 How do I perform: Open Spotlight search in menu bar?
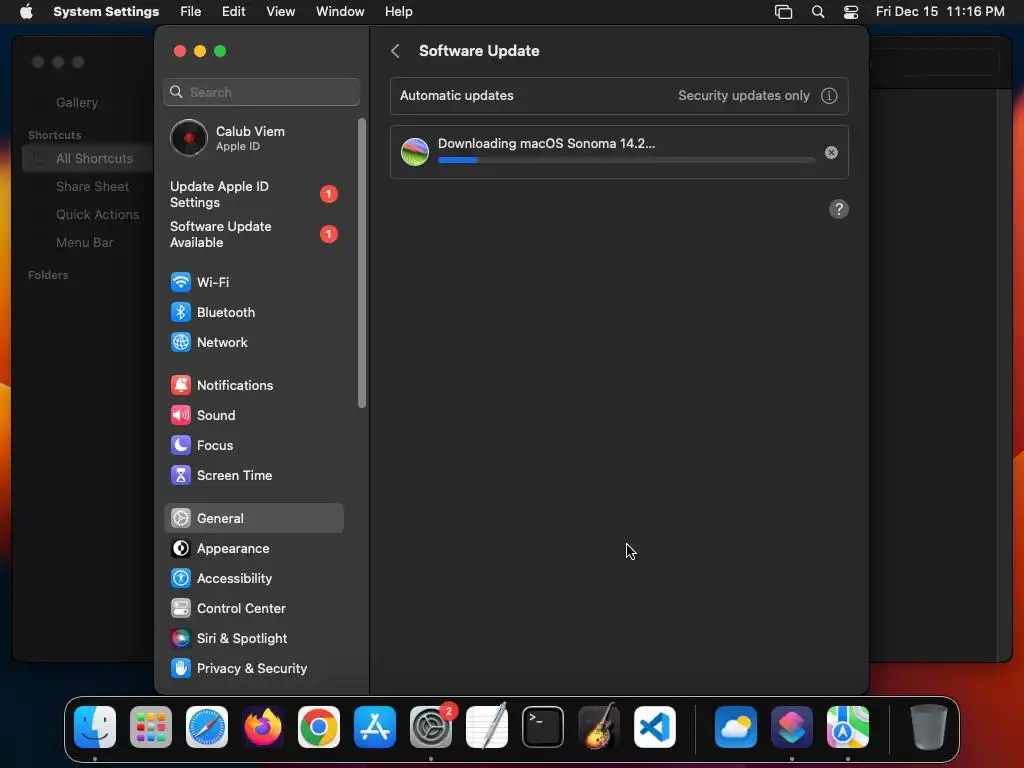(x=818, y=12)
